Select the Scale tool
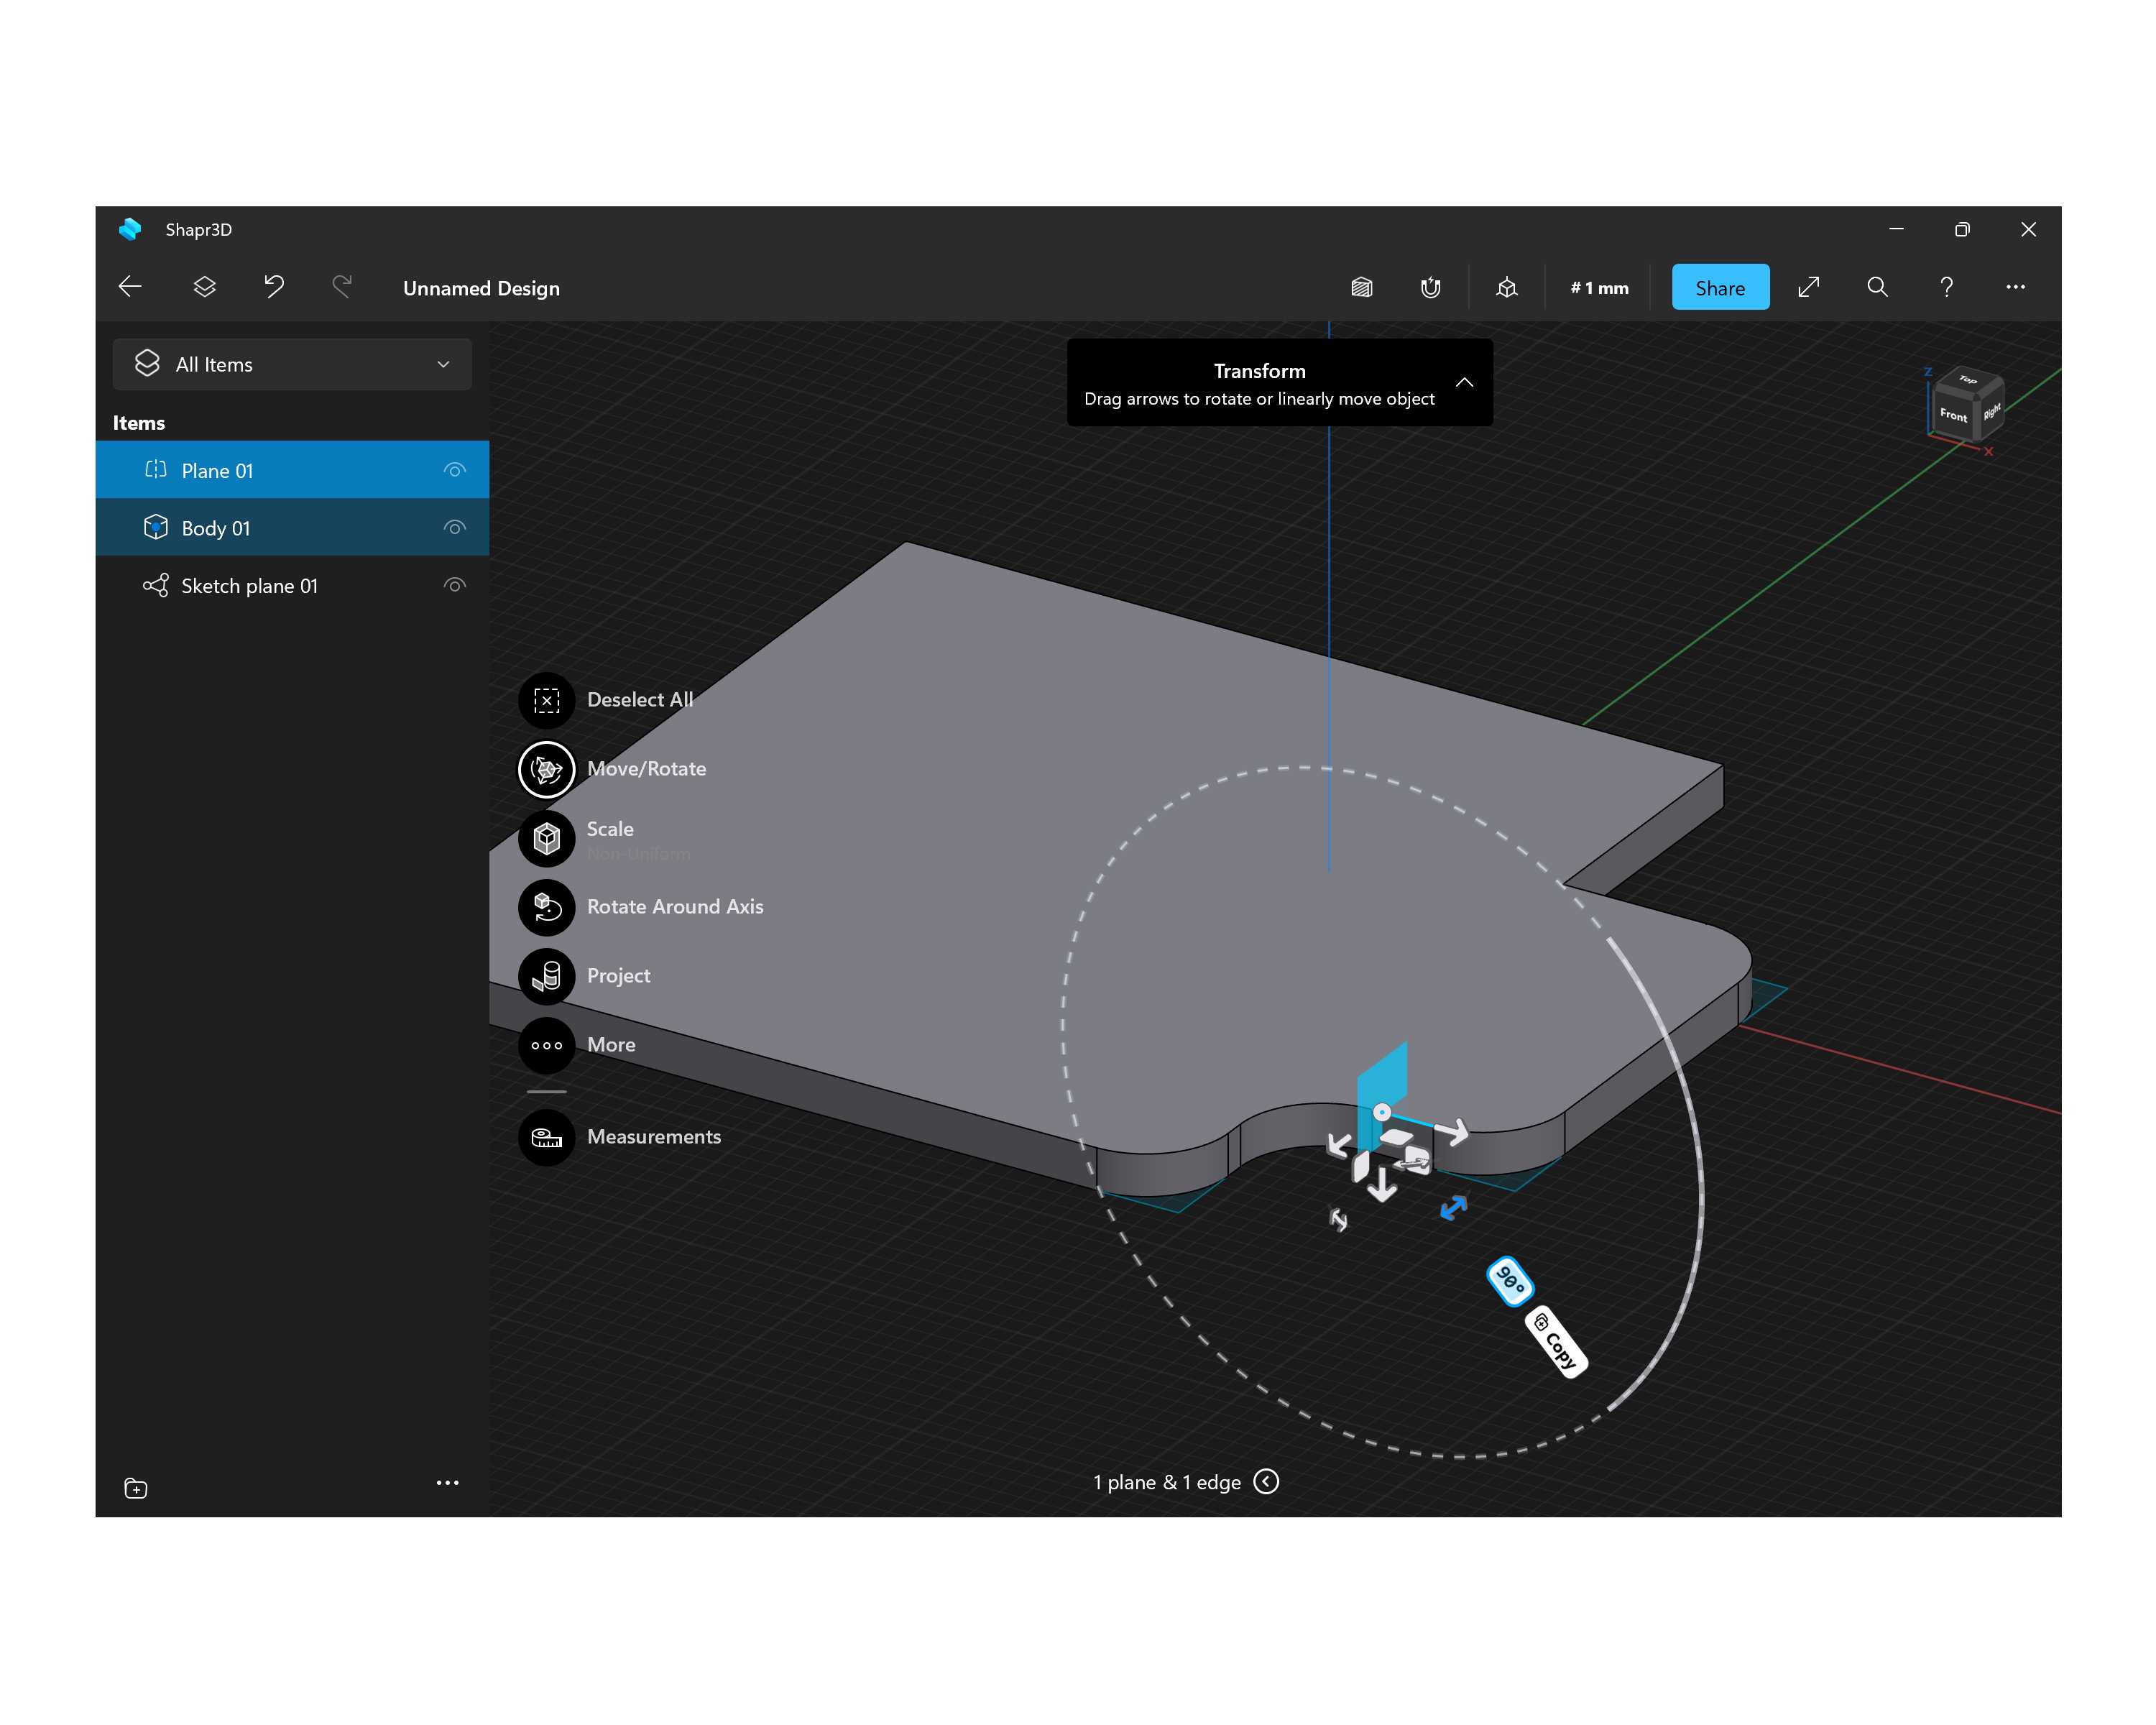Screen dimensions: 2156x1725 click(x=546, y=838)
